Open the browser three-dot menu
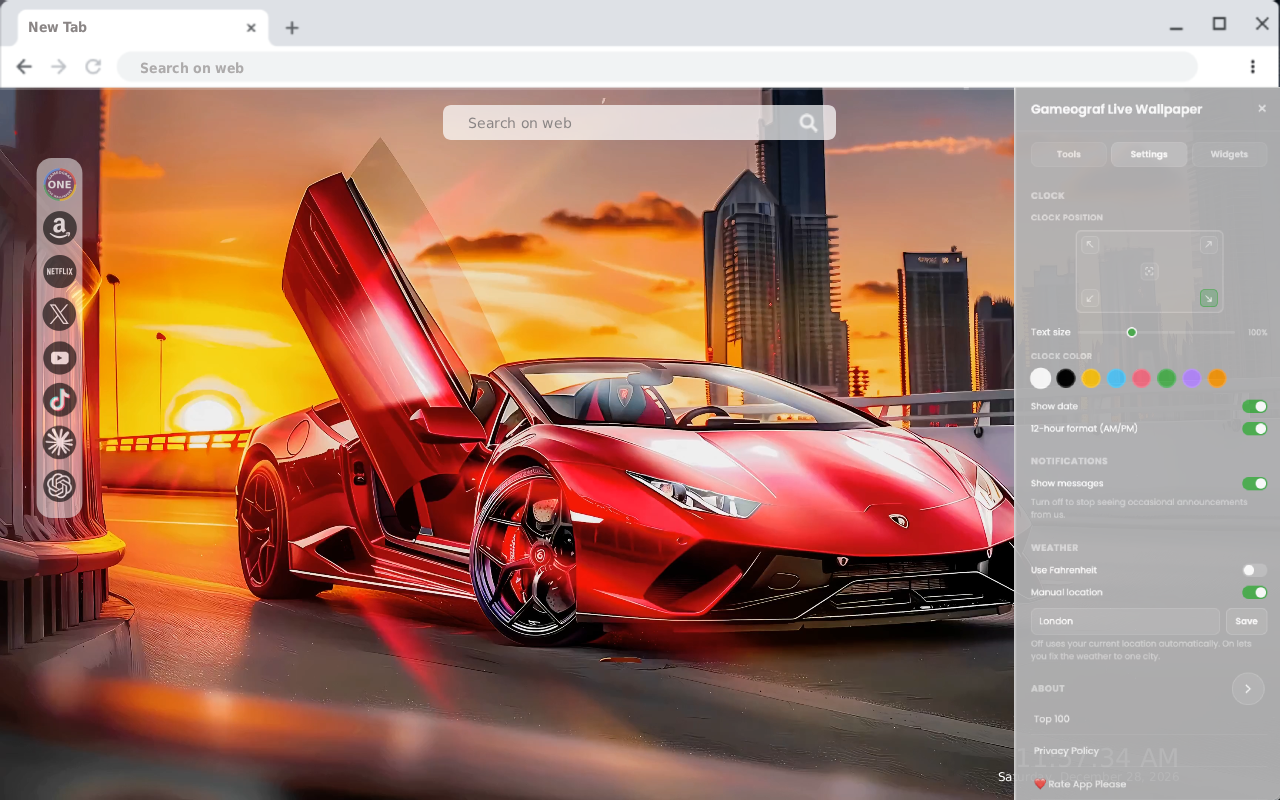This screenshot has height=800, width=1280. [1252, 67]
